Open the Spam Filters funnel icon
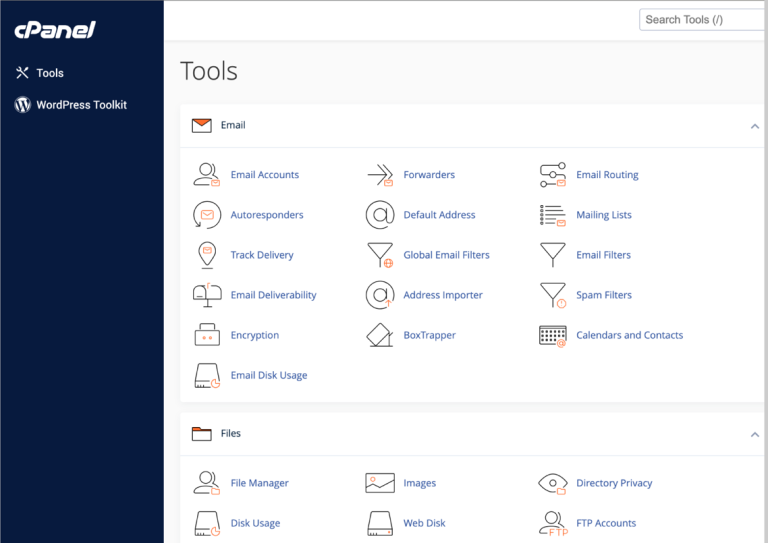This screenshot has width=768, height=543. click(x=553, y=295)
